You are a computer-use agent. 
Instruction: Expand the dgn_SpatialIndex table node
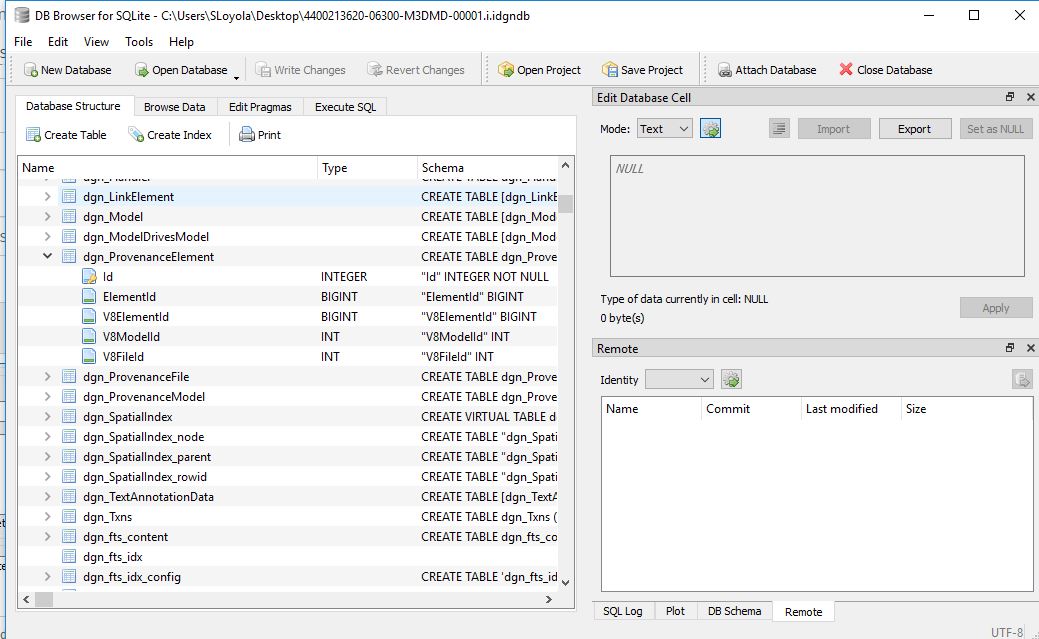coord(47,416)
